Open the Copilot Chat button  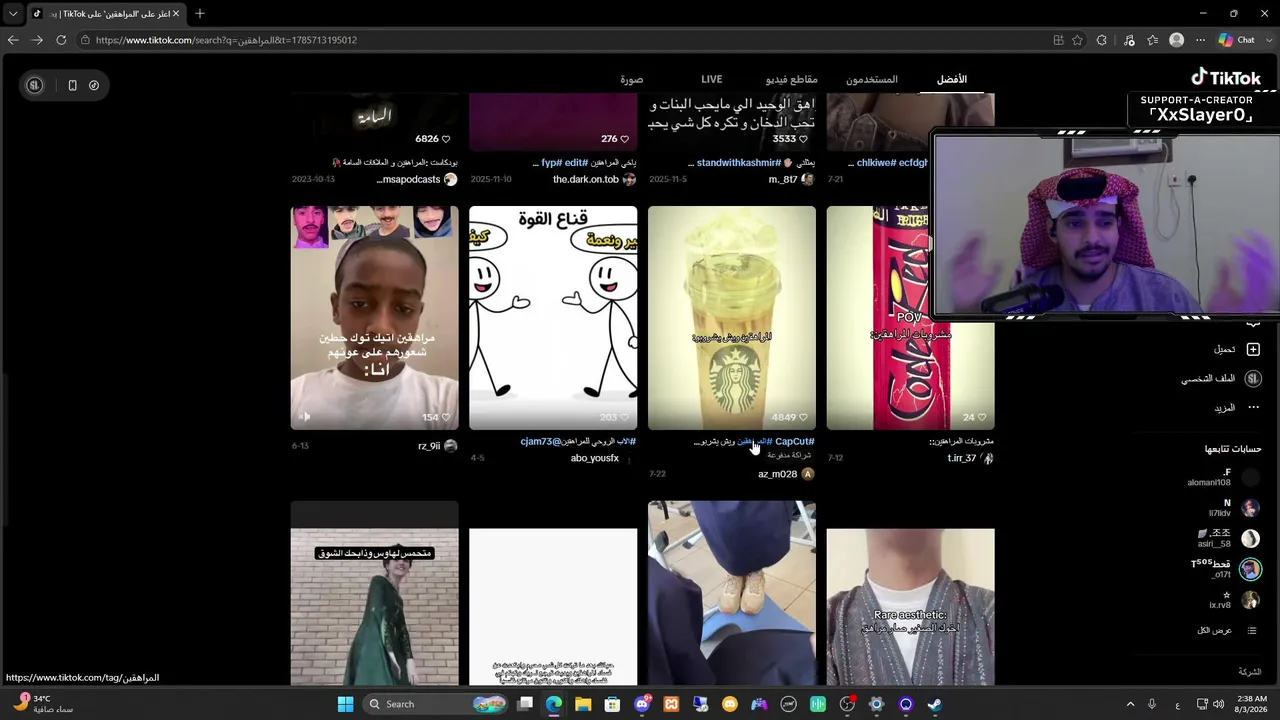pyautogui.click(x=1237, y=40)
